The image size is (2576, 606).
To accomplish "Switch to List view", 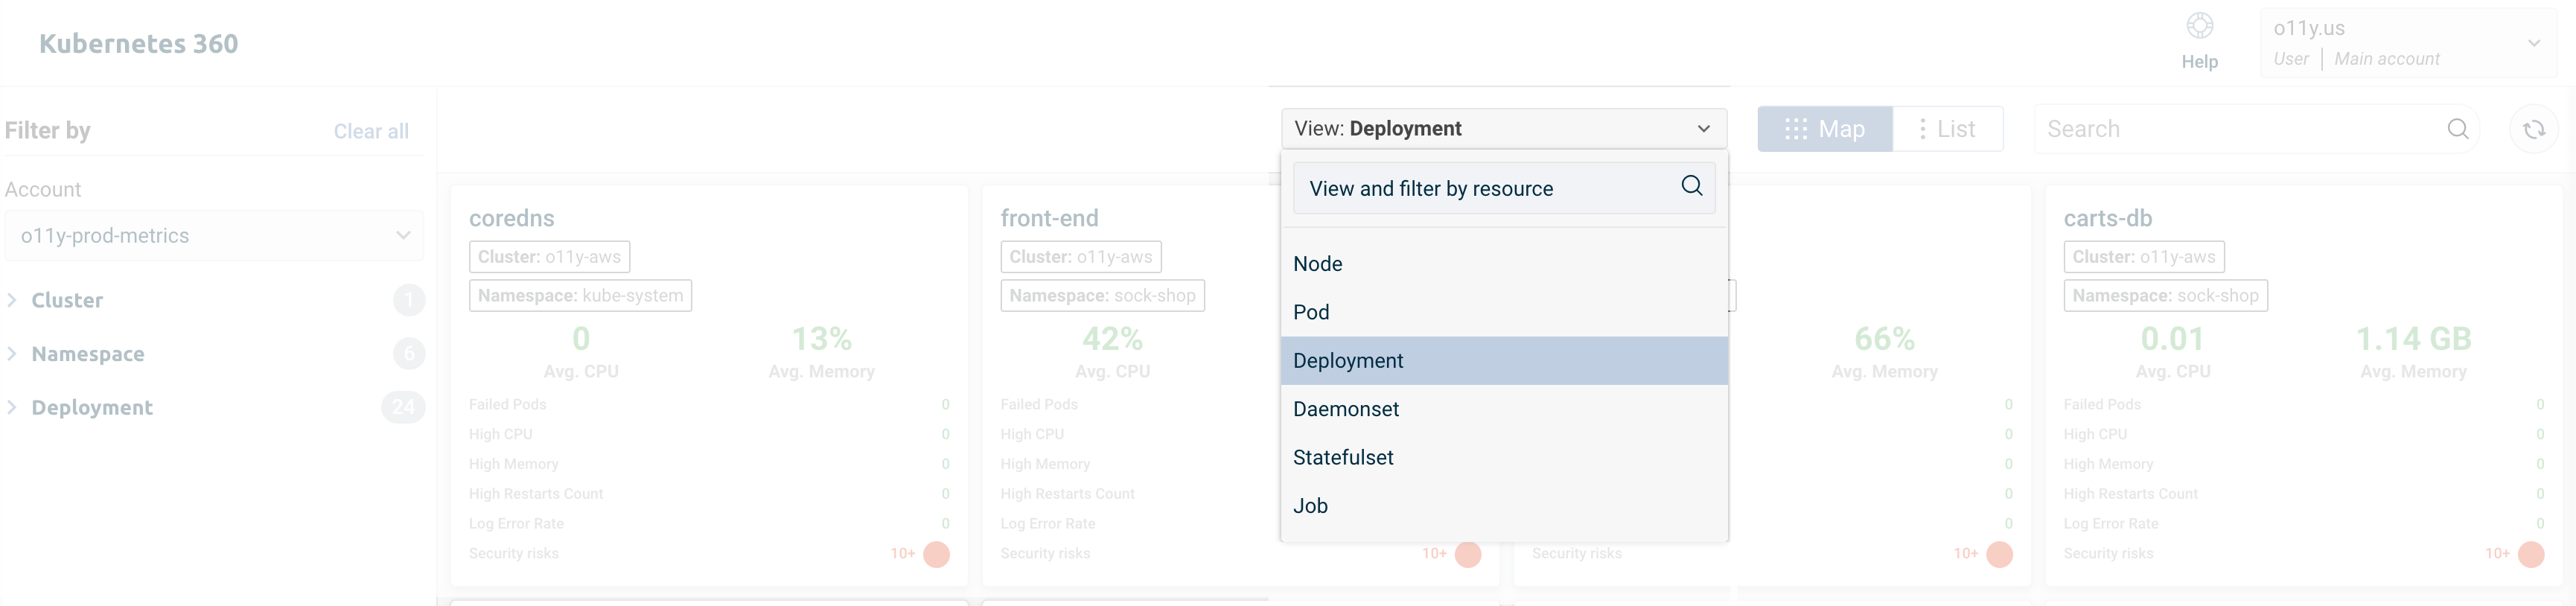I will (1947, 129).
